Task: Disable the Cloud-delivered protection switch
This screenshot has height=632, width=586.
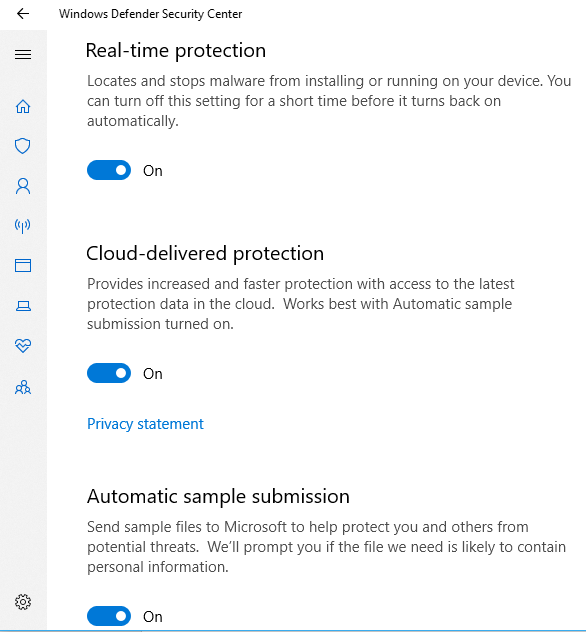Action: point(109,373)
